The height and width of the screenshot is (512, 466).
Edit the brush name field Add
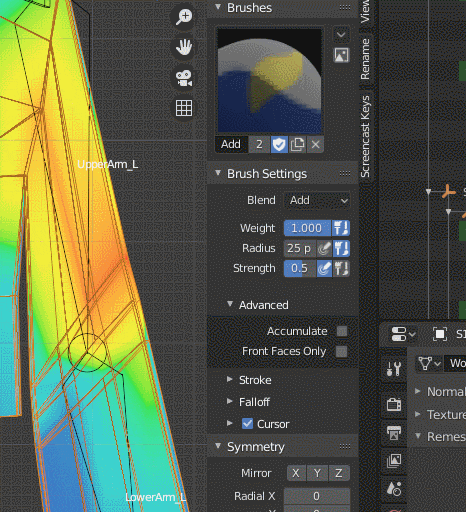pos(231,144)
